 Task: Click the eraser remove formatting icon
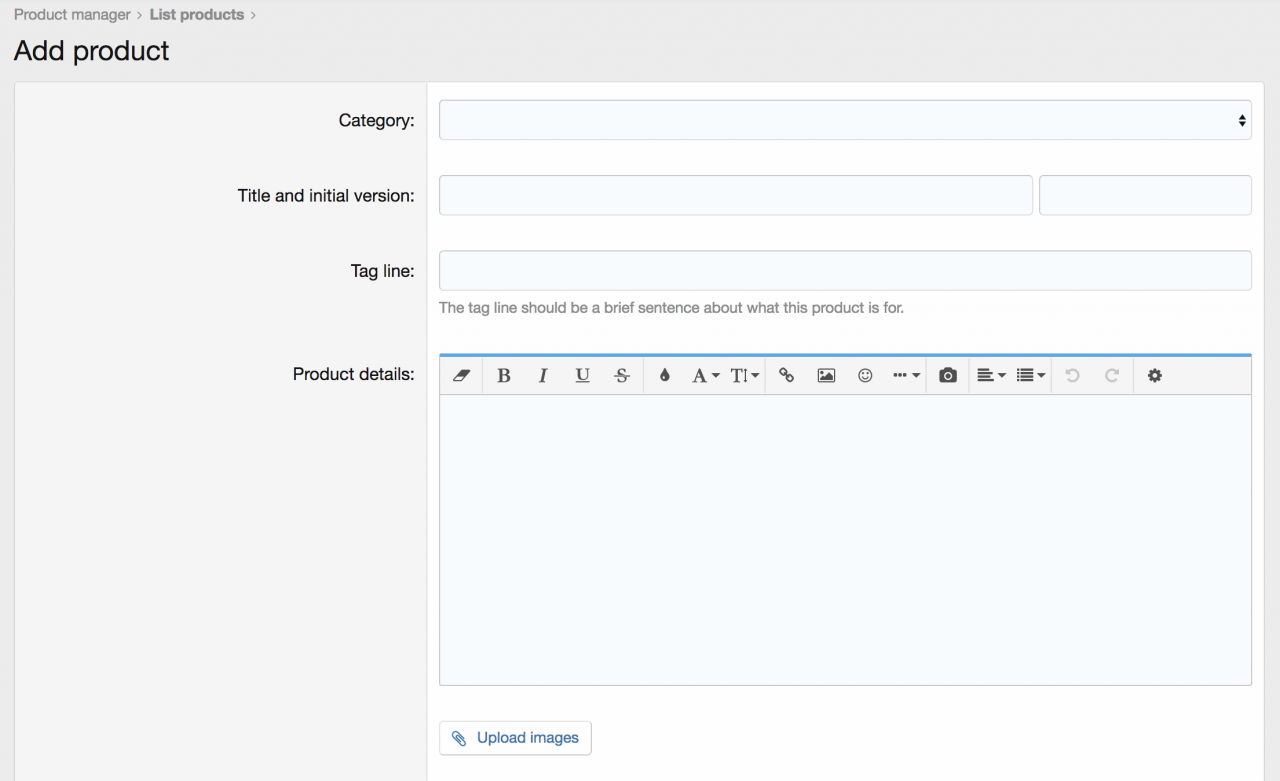[461, 376]
